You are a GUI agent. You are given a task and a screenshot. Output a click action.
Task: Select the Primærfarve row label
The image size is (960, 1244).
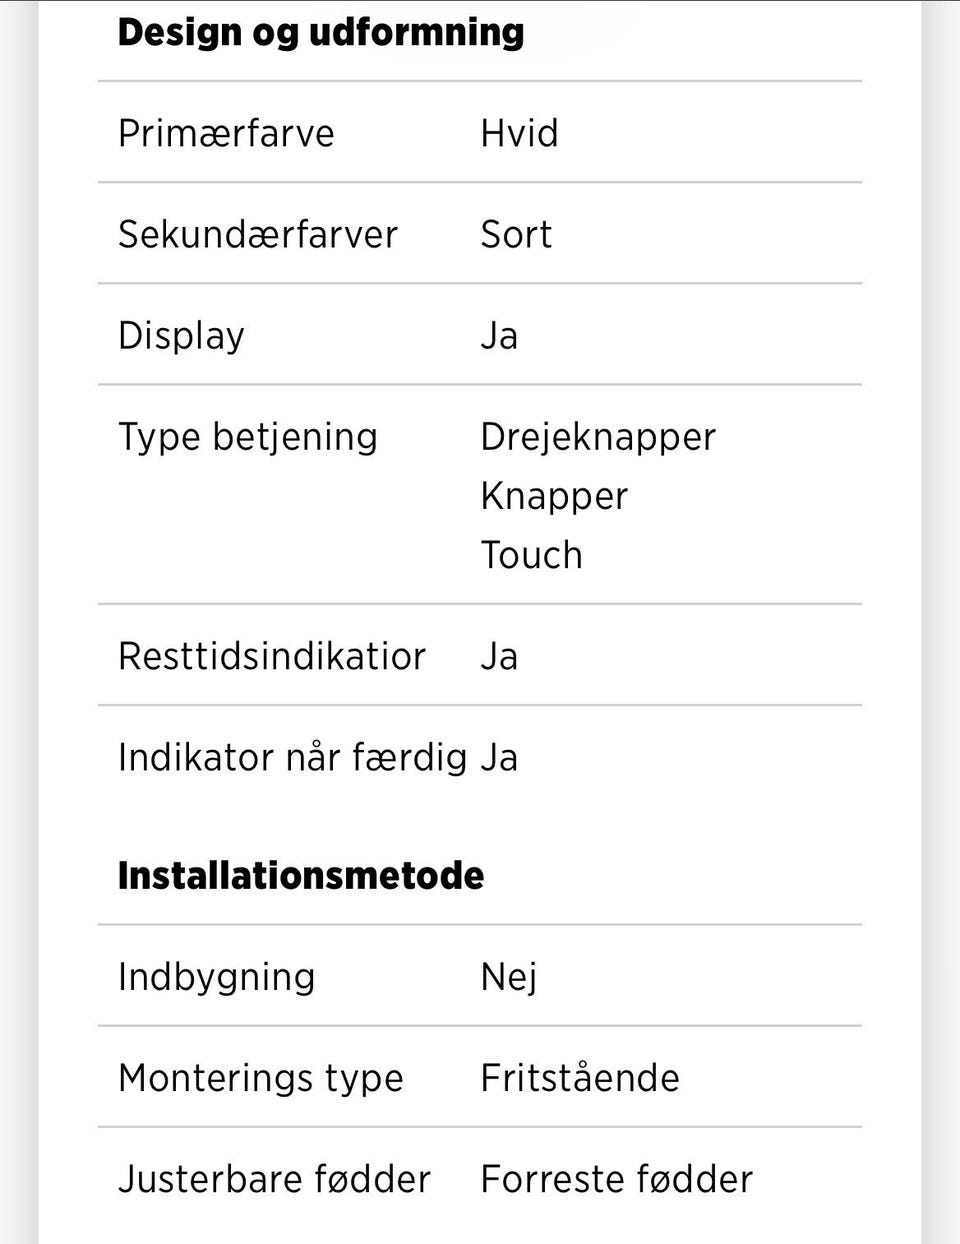226,133
